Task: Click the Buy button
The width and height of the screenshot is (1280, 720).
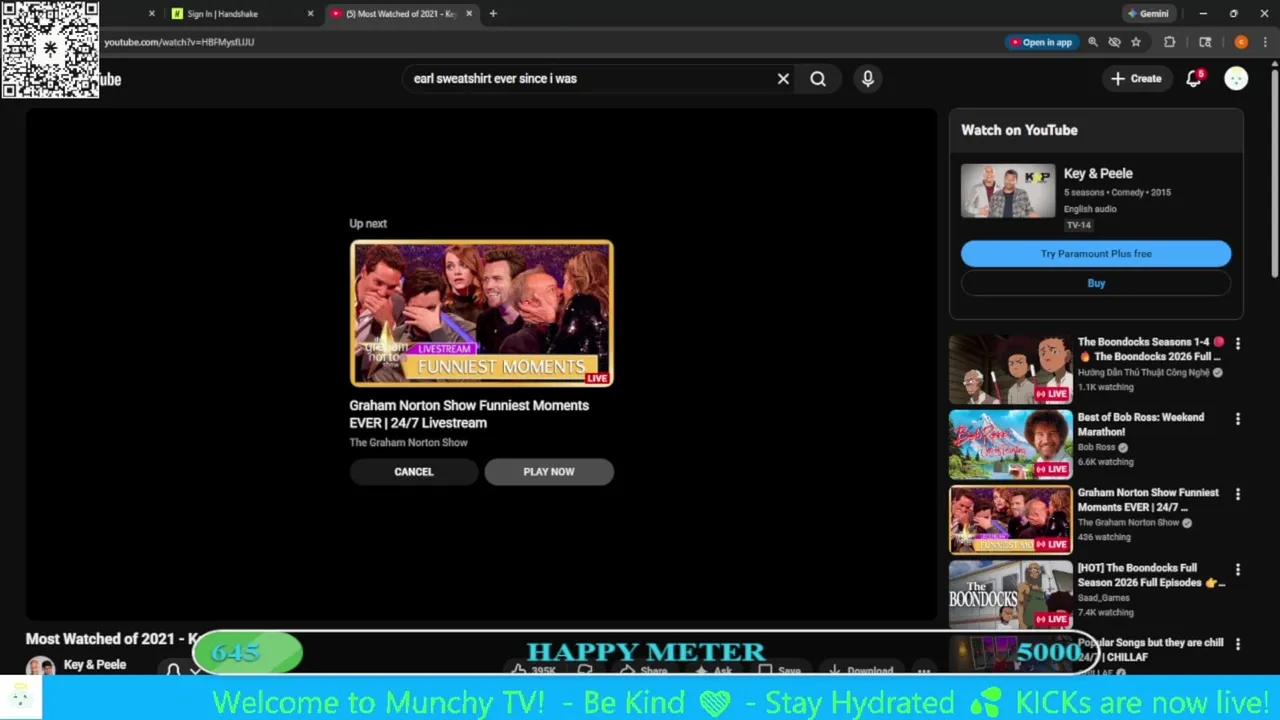Action: pos(1096,283)
